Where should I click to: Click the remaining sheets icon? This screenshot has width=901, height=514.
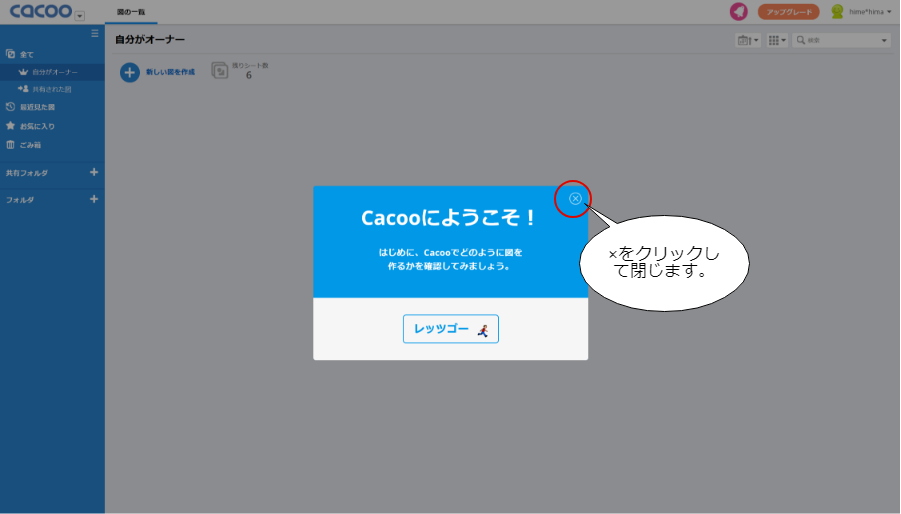pyautogui.click(x=220, y=71)
